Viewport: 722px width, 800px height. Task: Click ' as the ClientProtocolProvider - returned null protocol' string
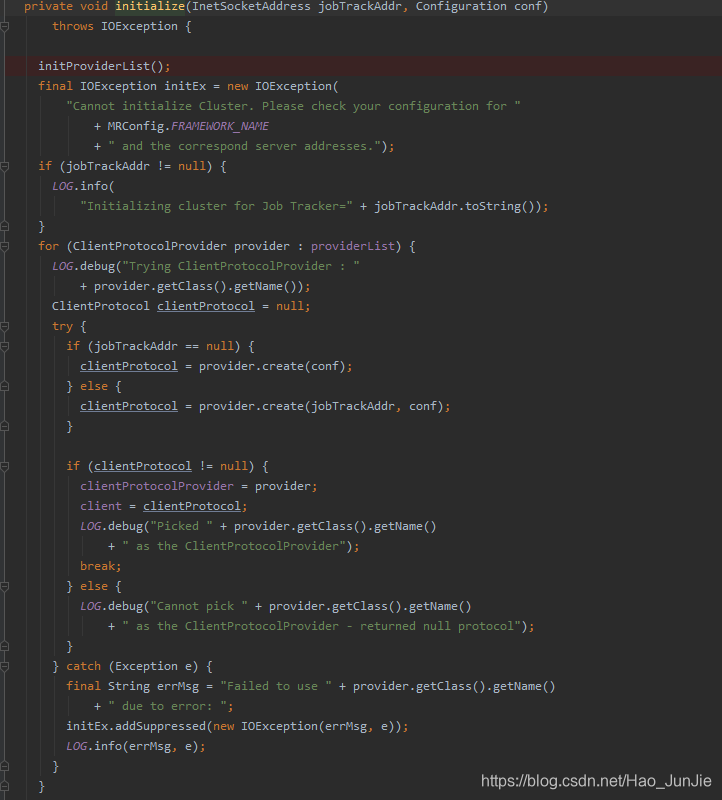(321, 626)
